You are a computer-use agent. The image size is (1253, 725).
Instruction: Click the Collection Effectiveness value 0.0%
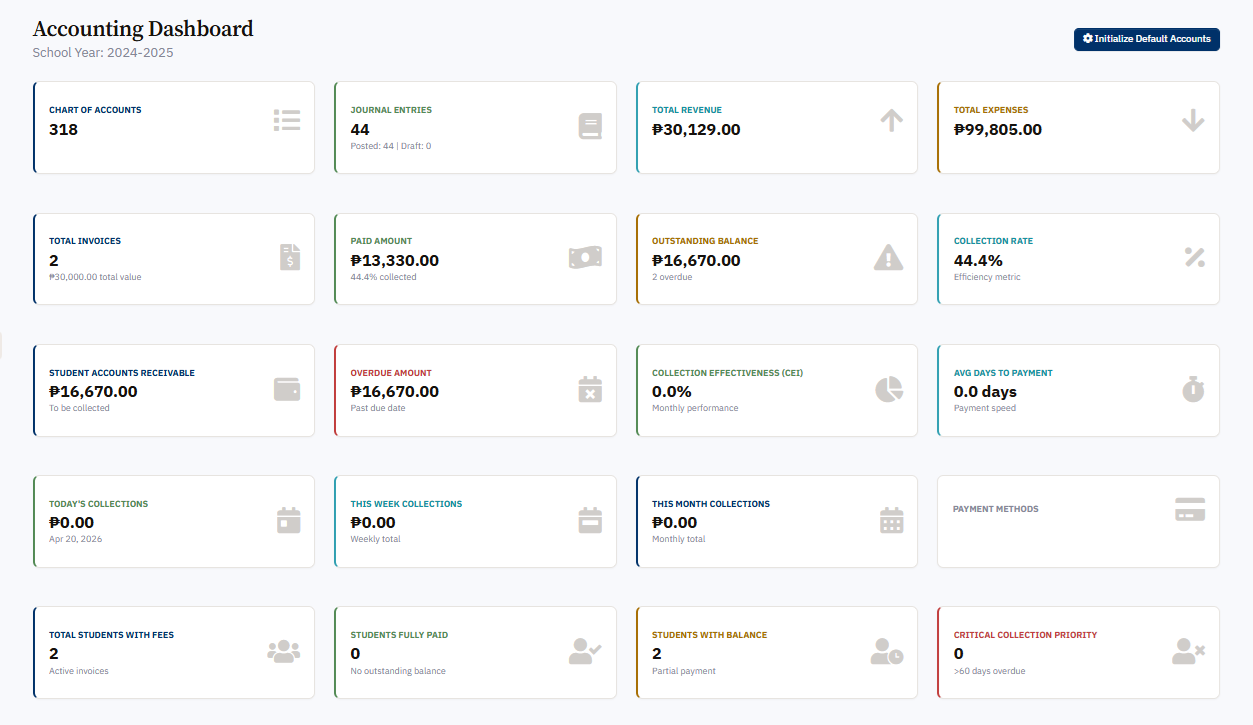point(672,392)
